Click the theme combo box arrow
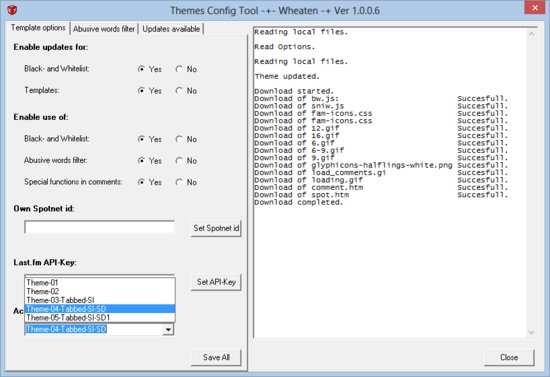Screen dimensions: 550x377 pyautogui.click(x=168, y=330)
